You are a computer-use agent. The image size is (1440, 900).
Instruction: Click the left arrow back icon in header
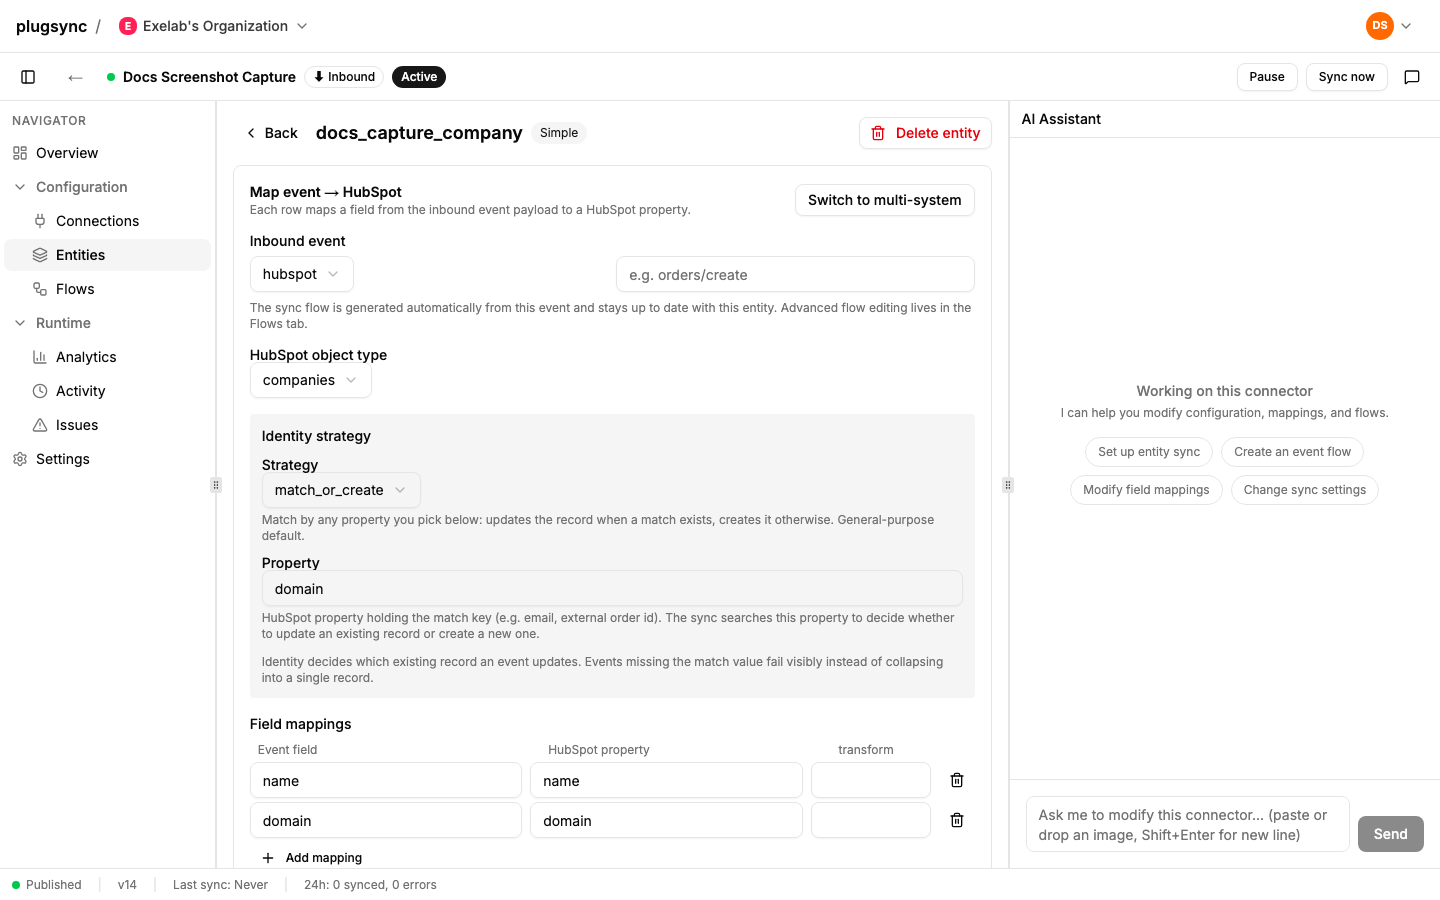75,77
